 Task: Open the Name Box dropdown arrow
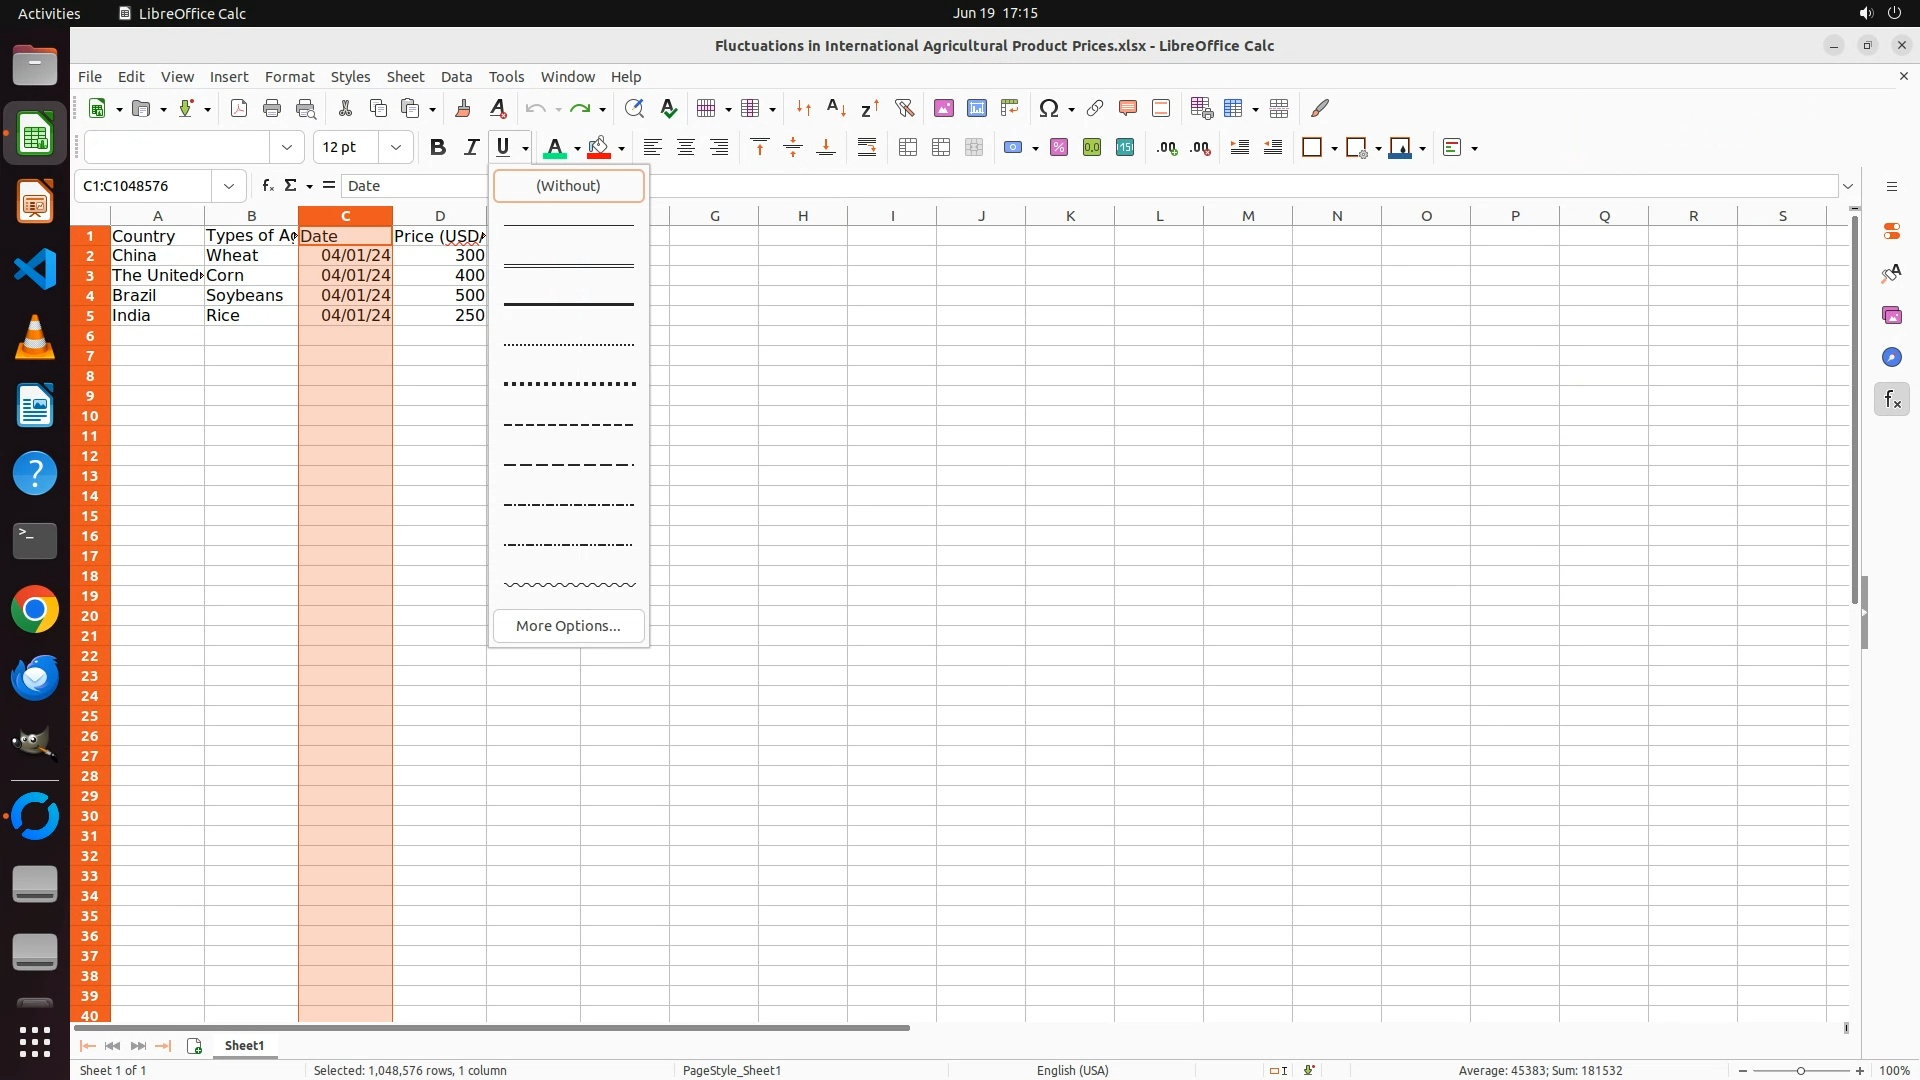(x=229, y=186)
